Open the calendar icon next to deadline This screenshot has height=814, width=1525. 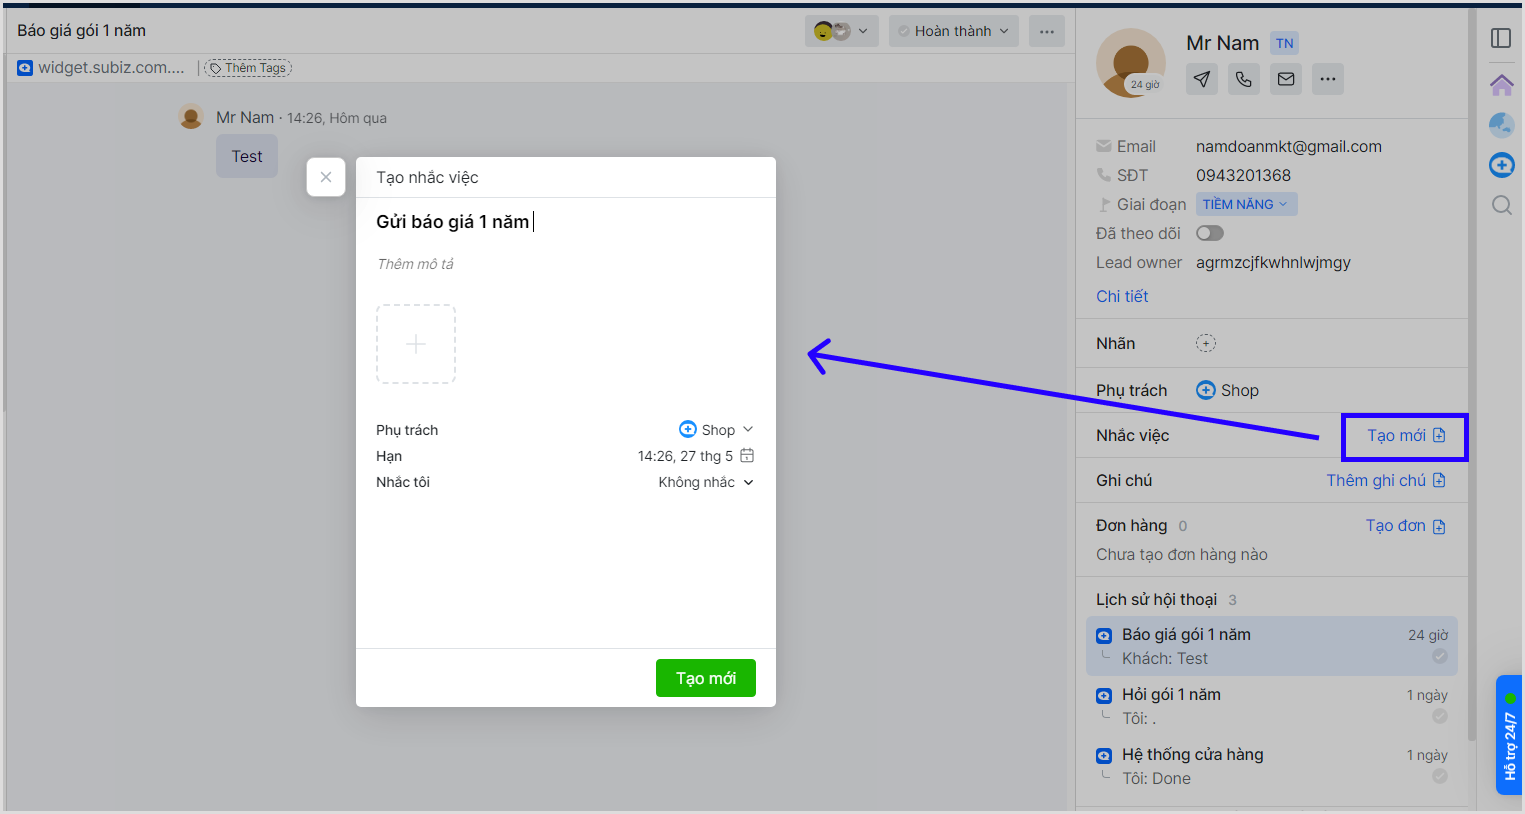(x=747, y=456)
